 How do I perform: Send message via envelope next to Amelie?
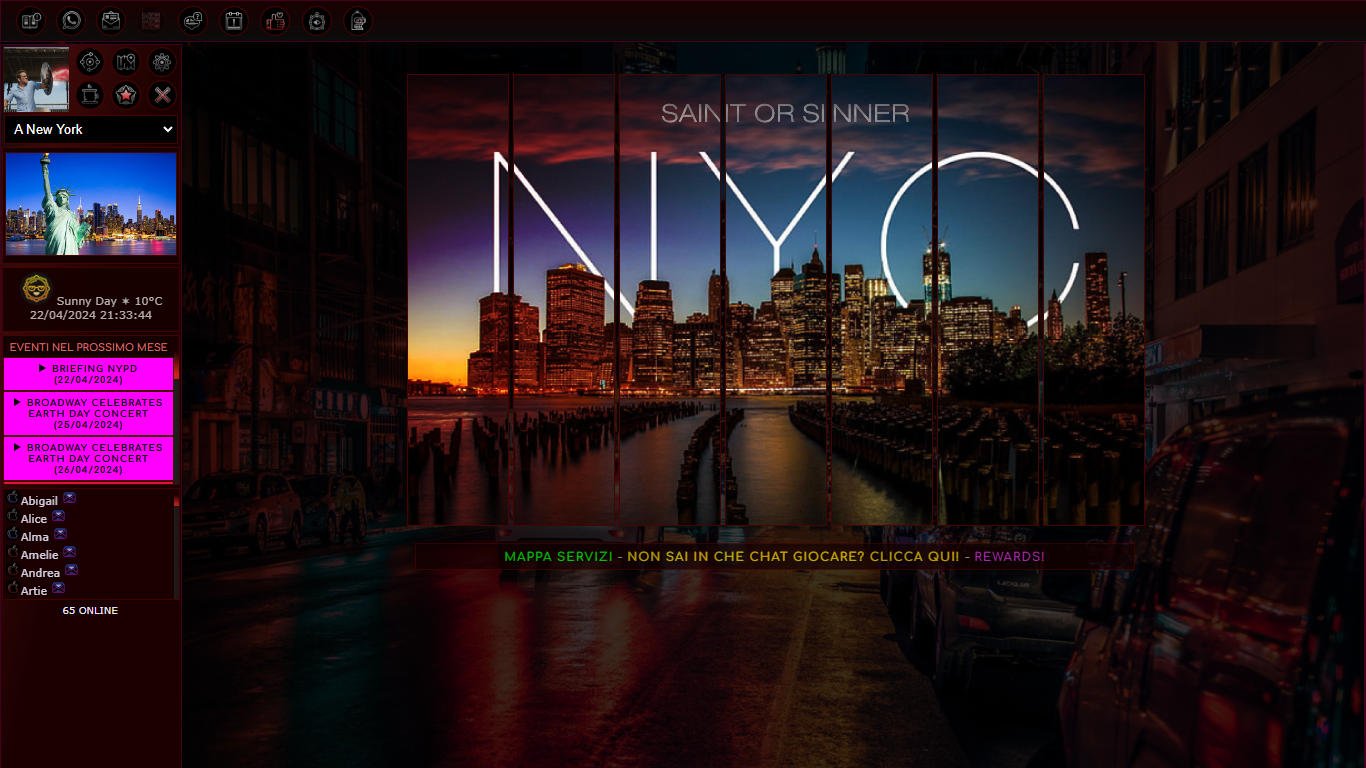point(70,552)
